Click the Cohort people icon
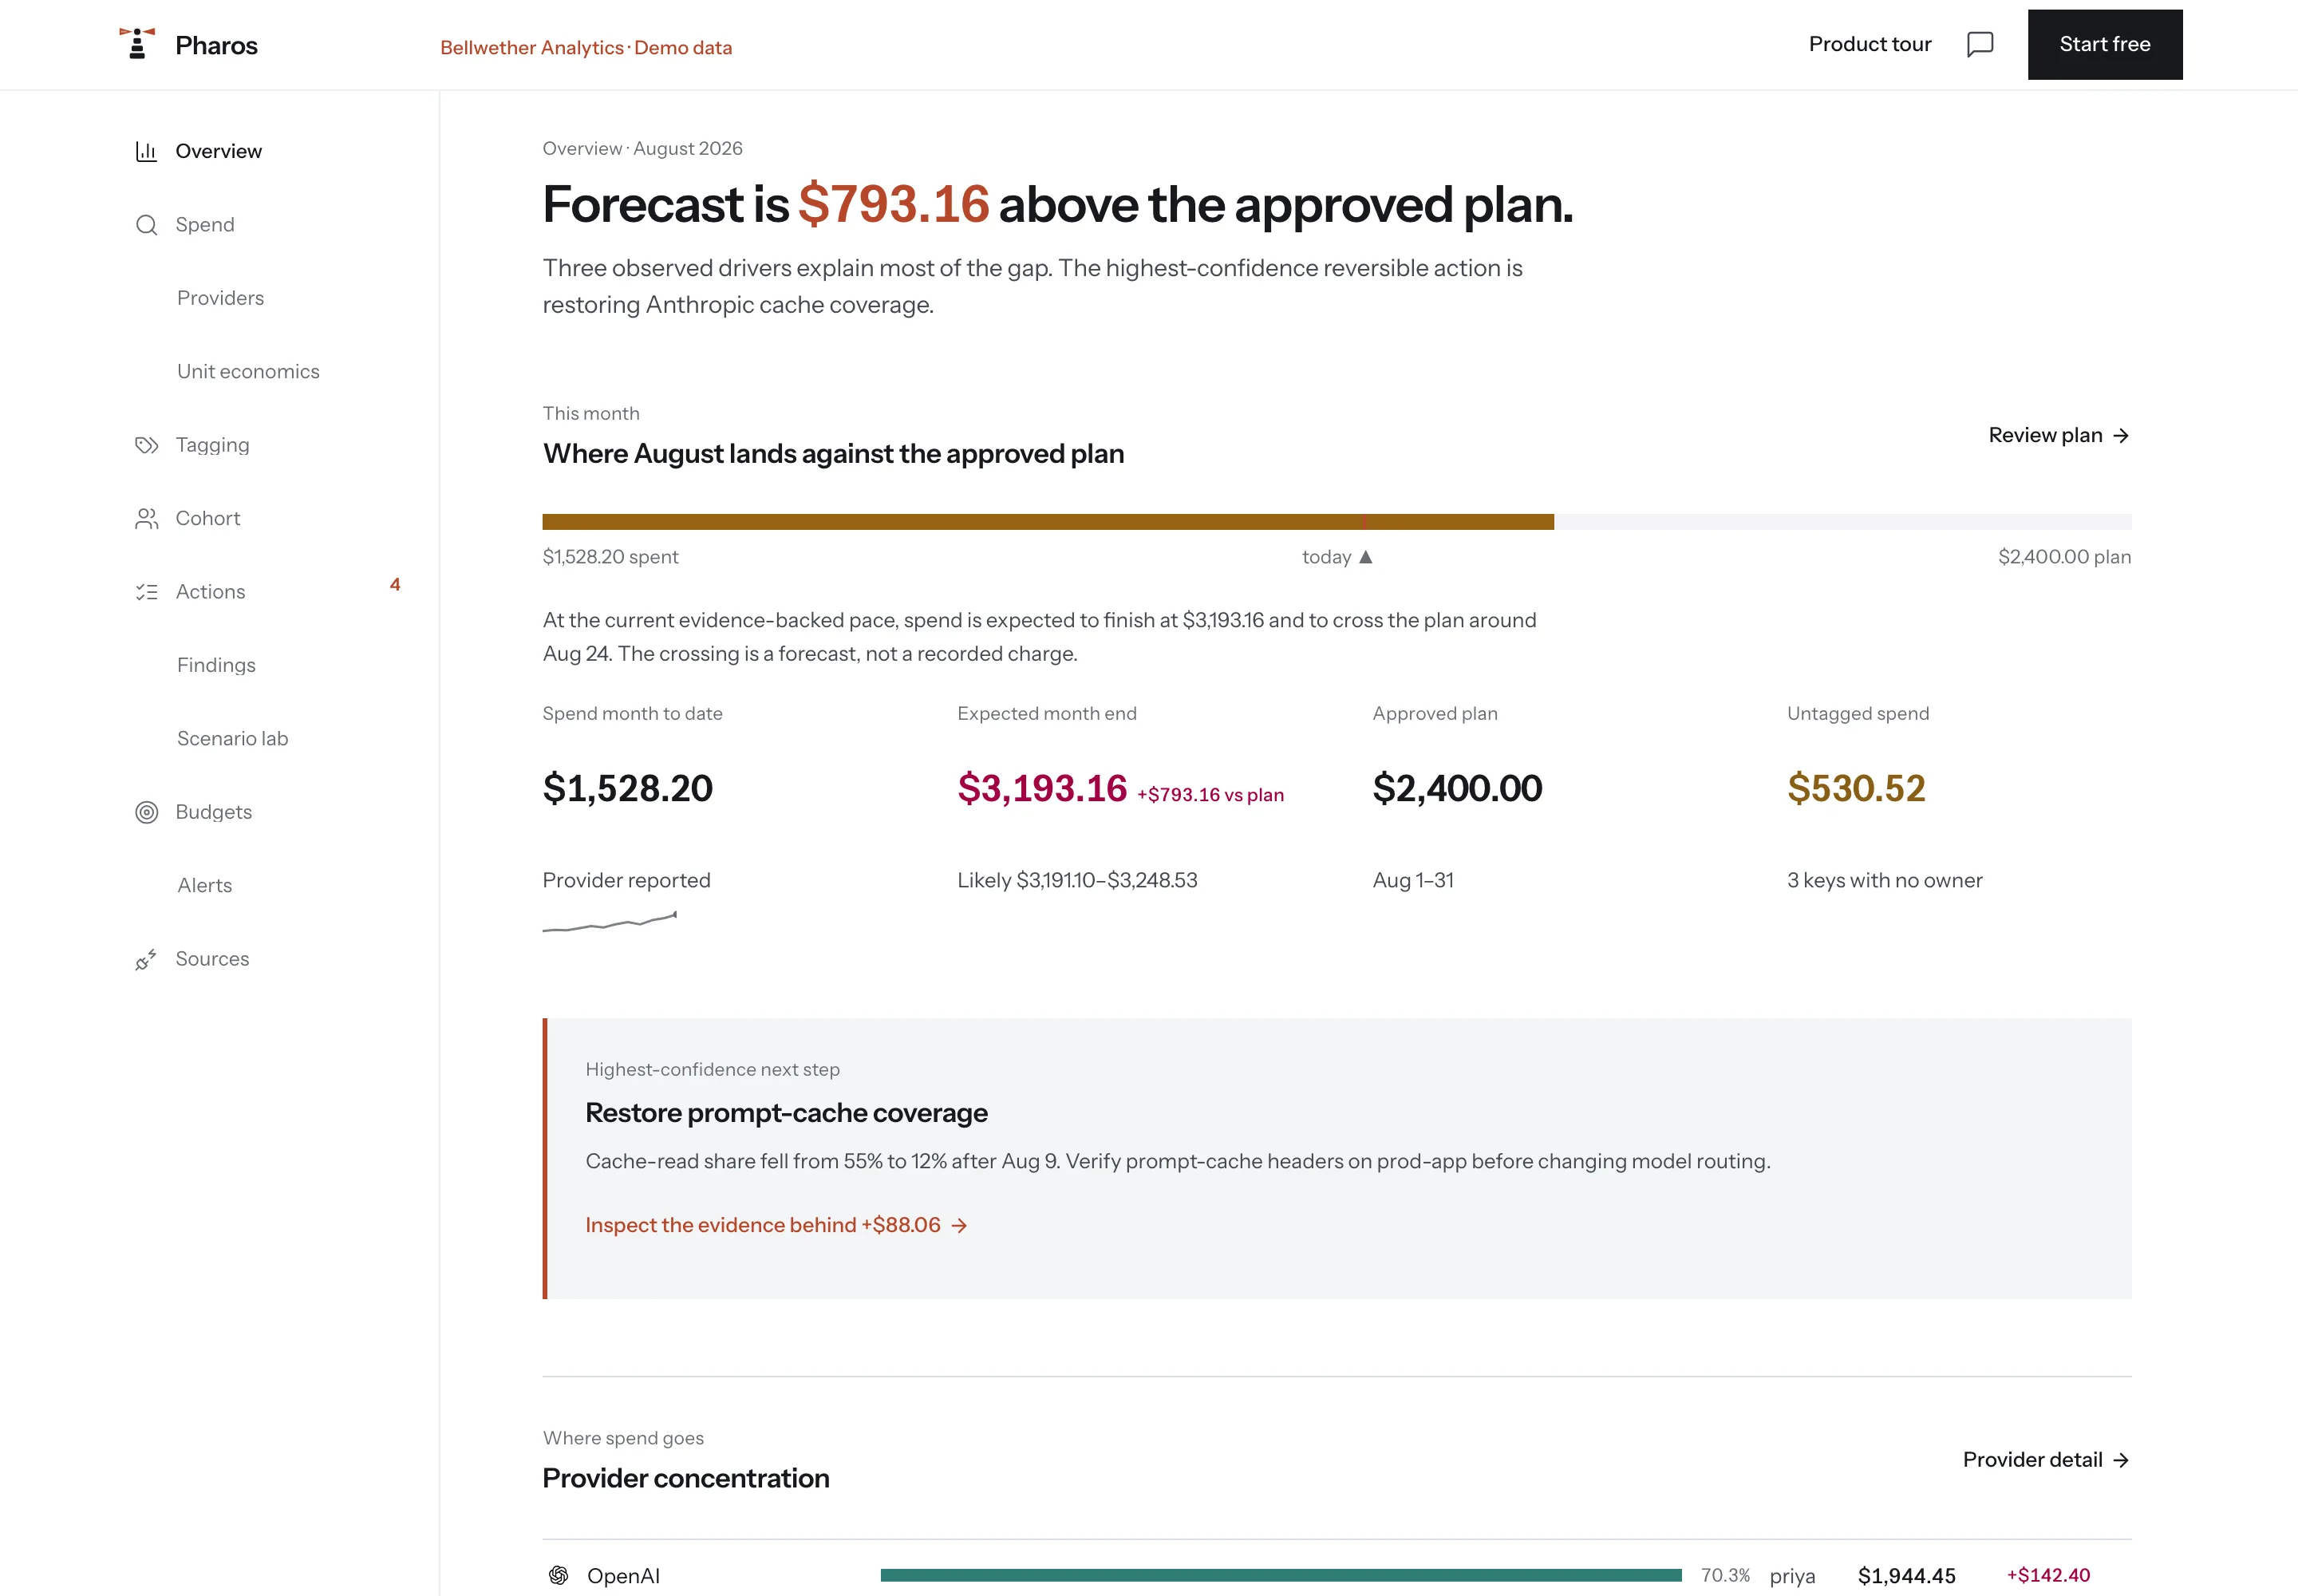Viewport: 2298px width, 1596px height. click(146, 518)
